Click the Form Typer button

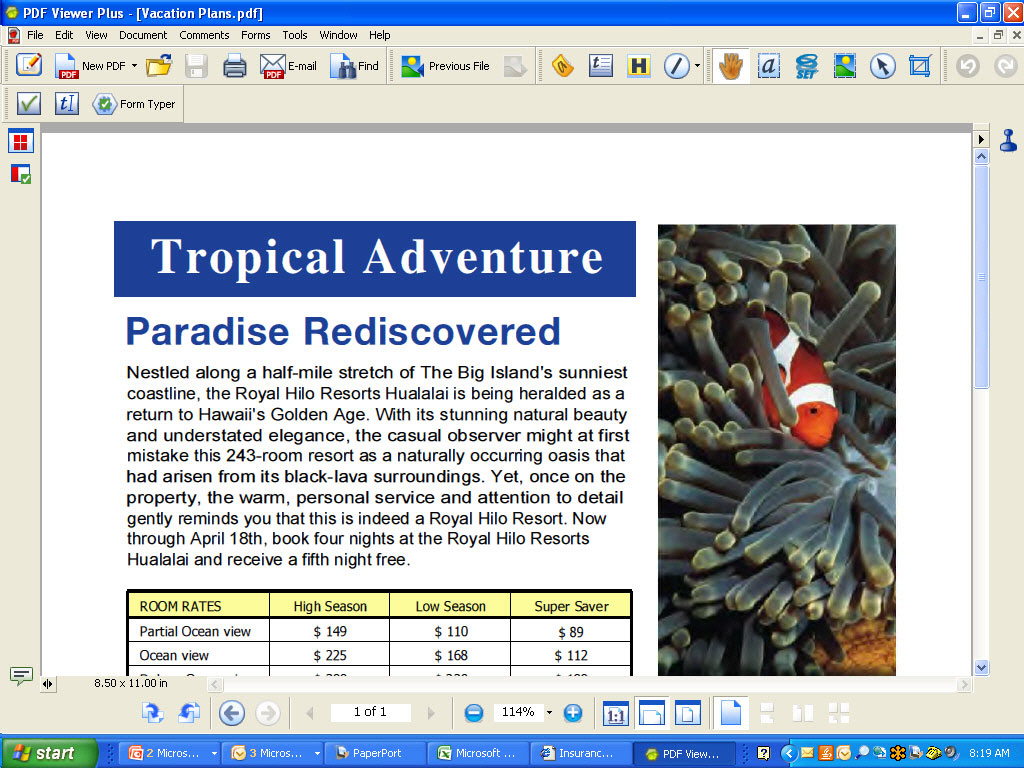[134, 104]
